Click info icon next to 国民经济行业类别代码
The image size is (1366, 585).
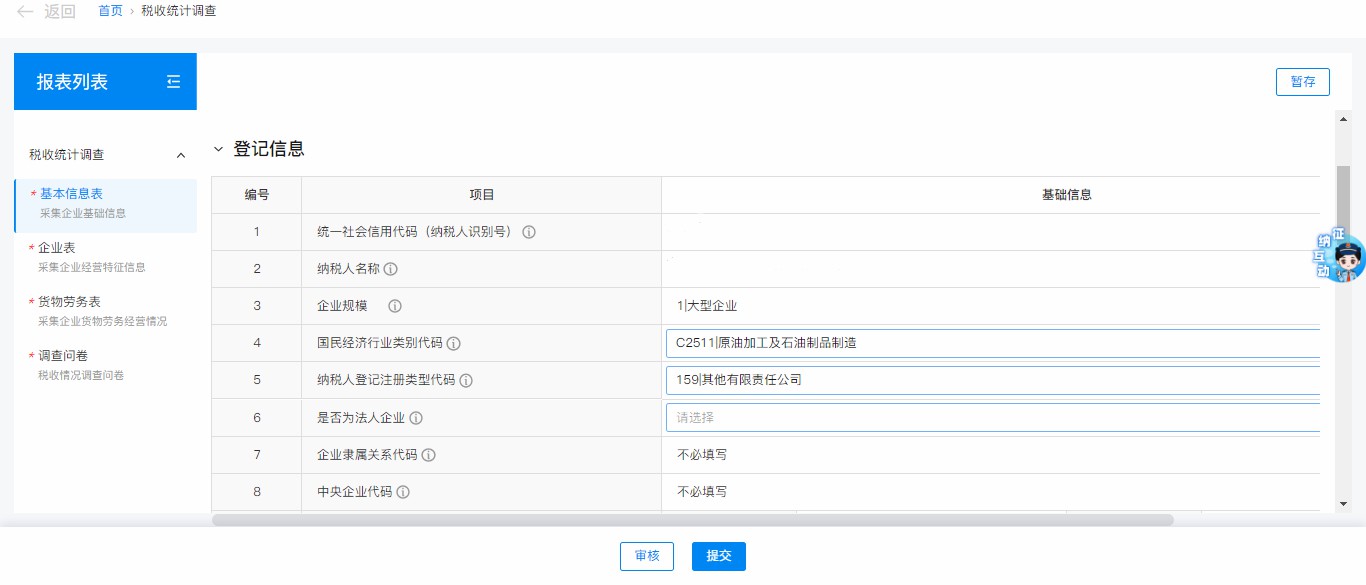coord(453,343)
